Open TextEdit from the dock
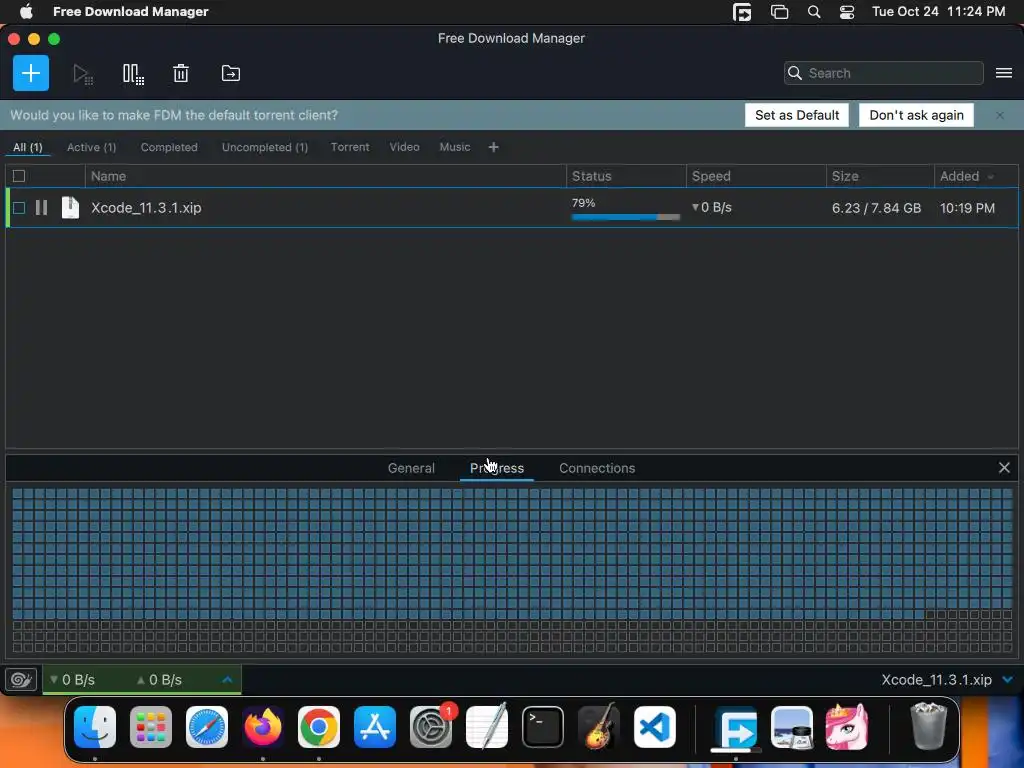 click(x=487, y=727)
